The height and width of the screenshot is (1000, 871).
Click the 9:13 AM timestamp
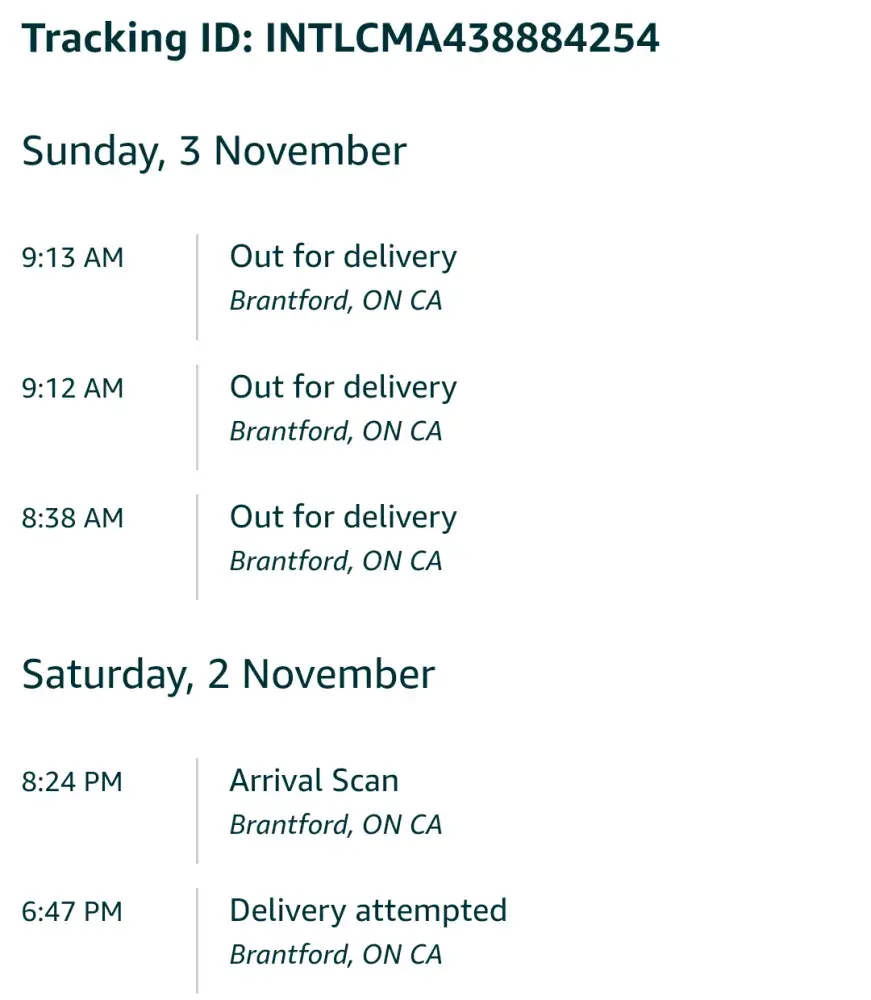73,258
